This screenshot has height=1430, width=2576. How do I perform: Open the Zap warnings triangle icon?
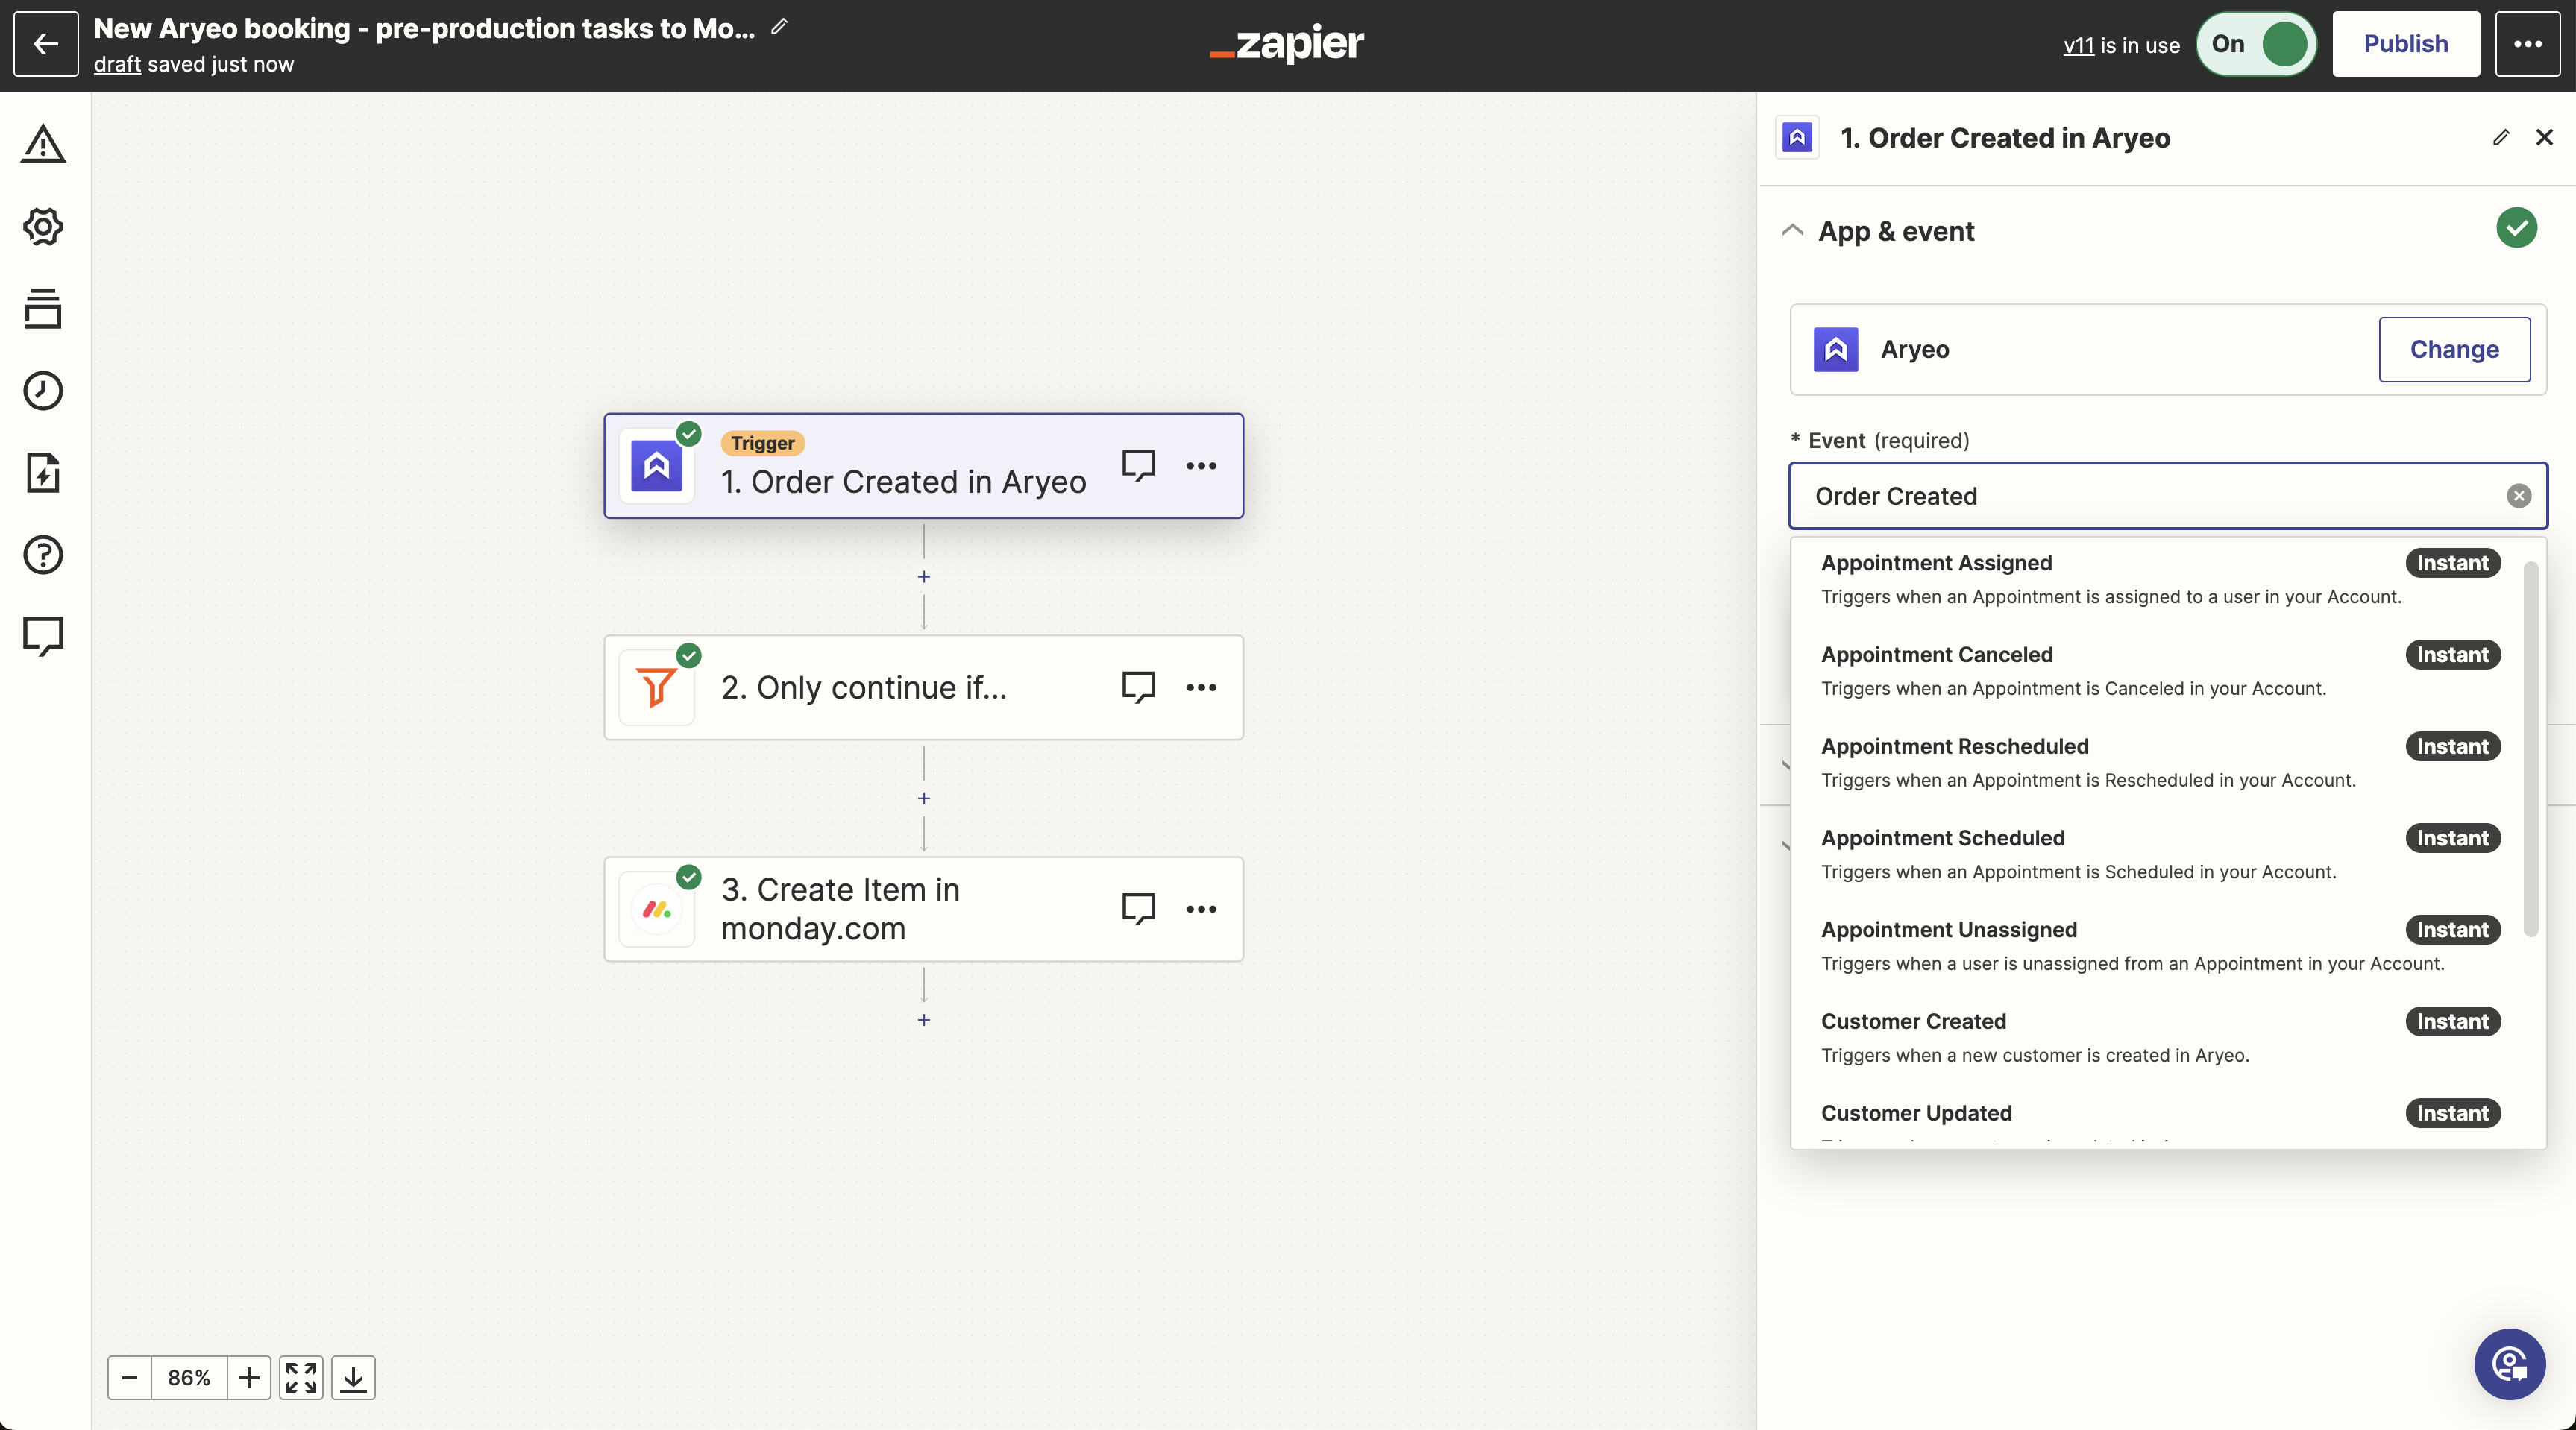(x=43, y=144)
